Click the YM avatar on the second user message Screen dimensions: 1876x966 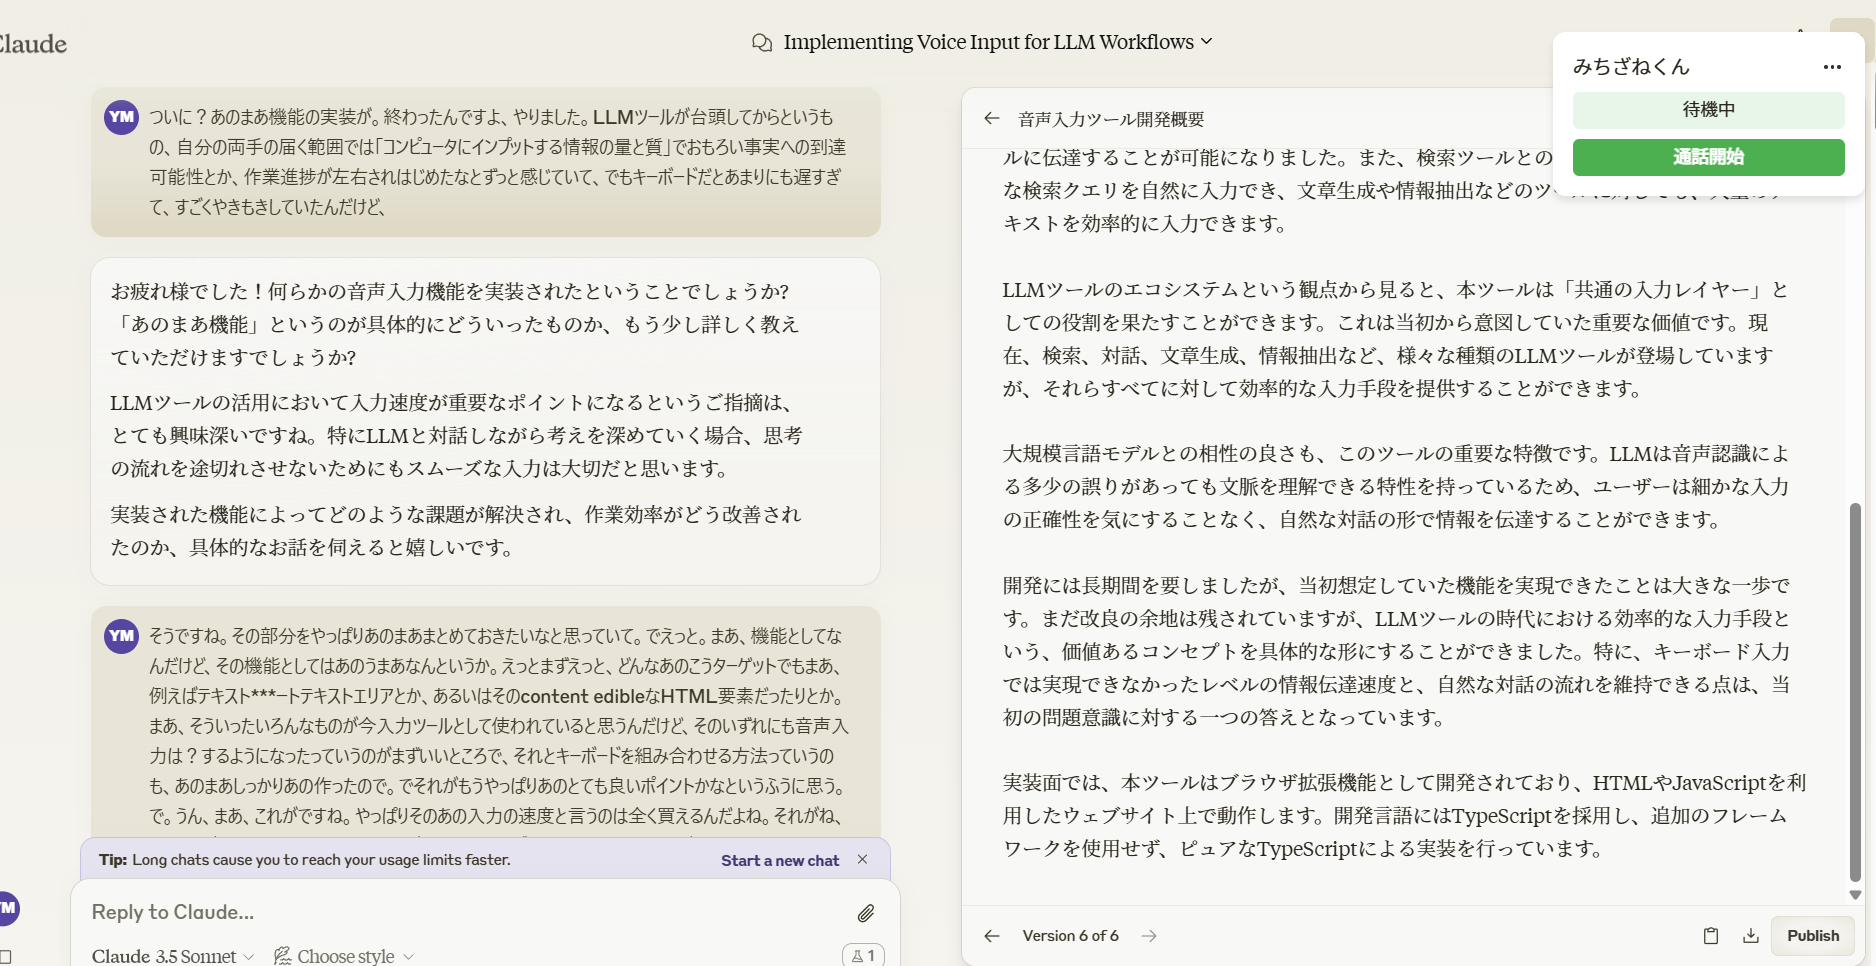tap(122, 636)
